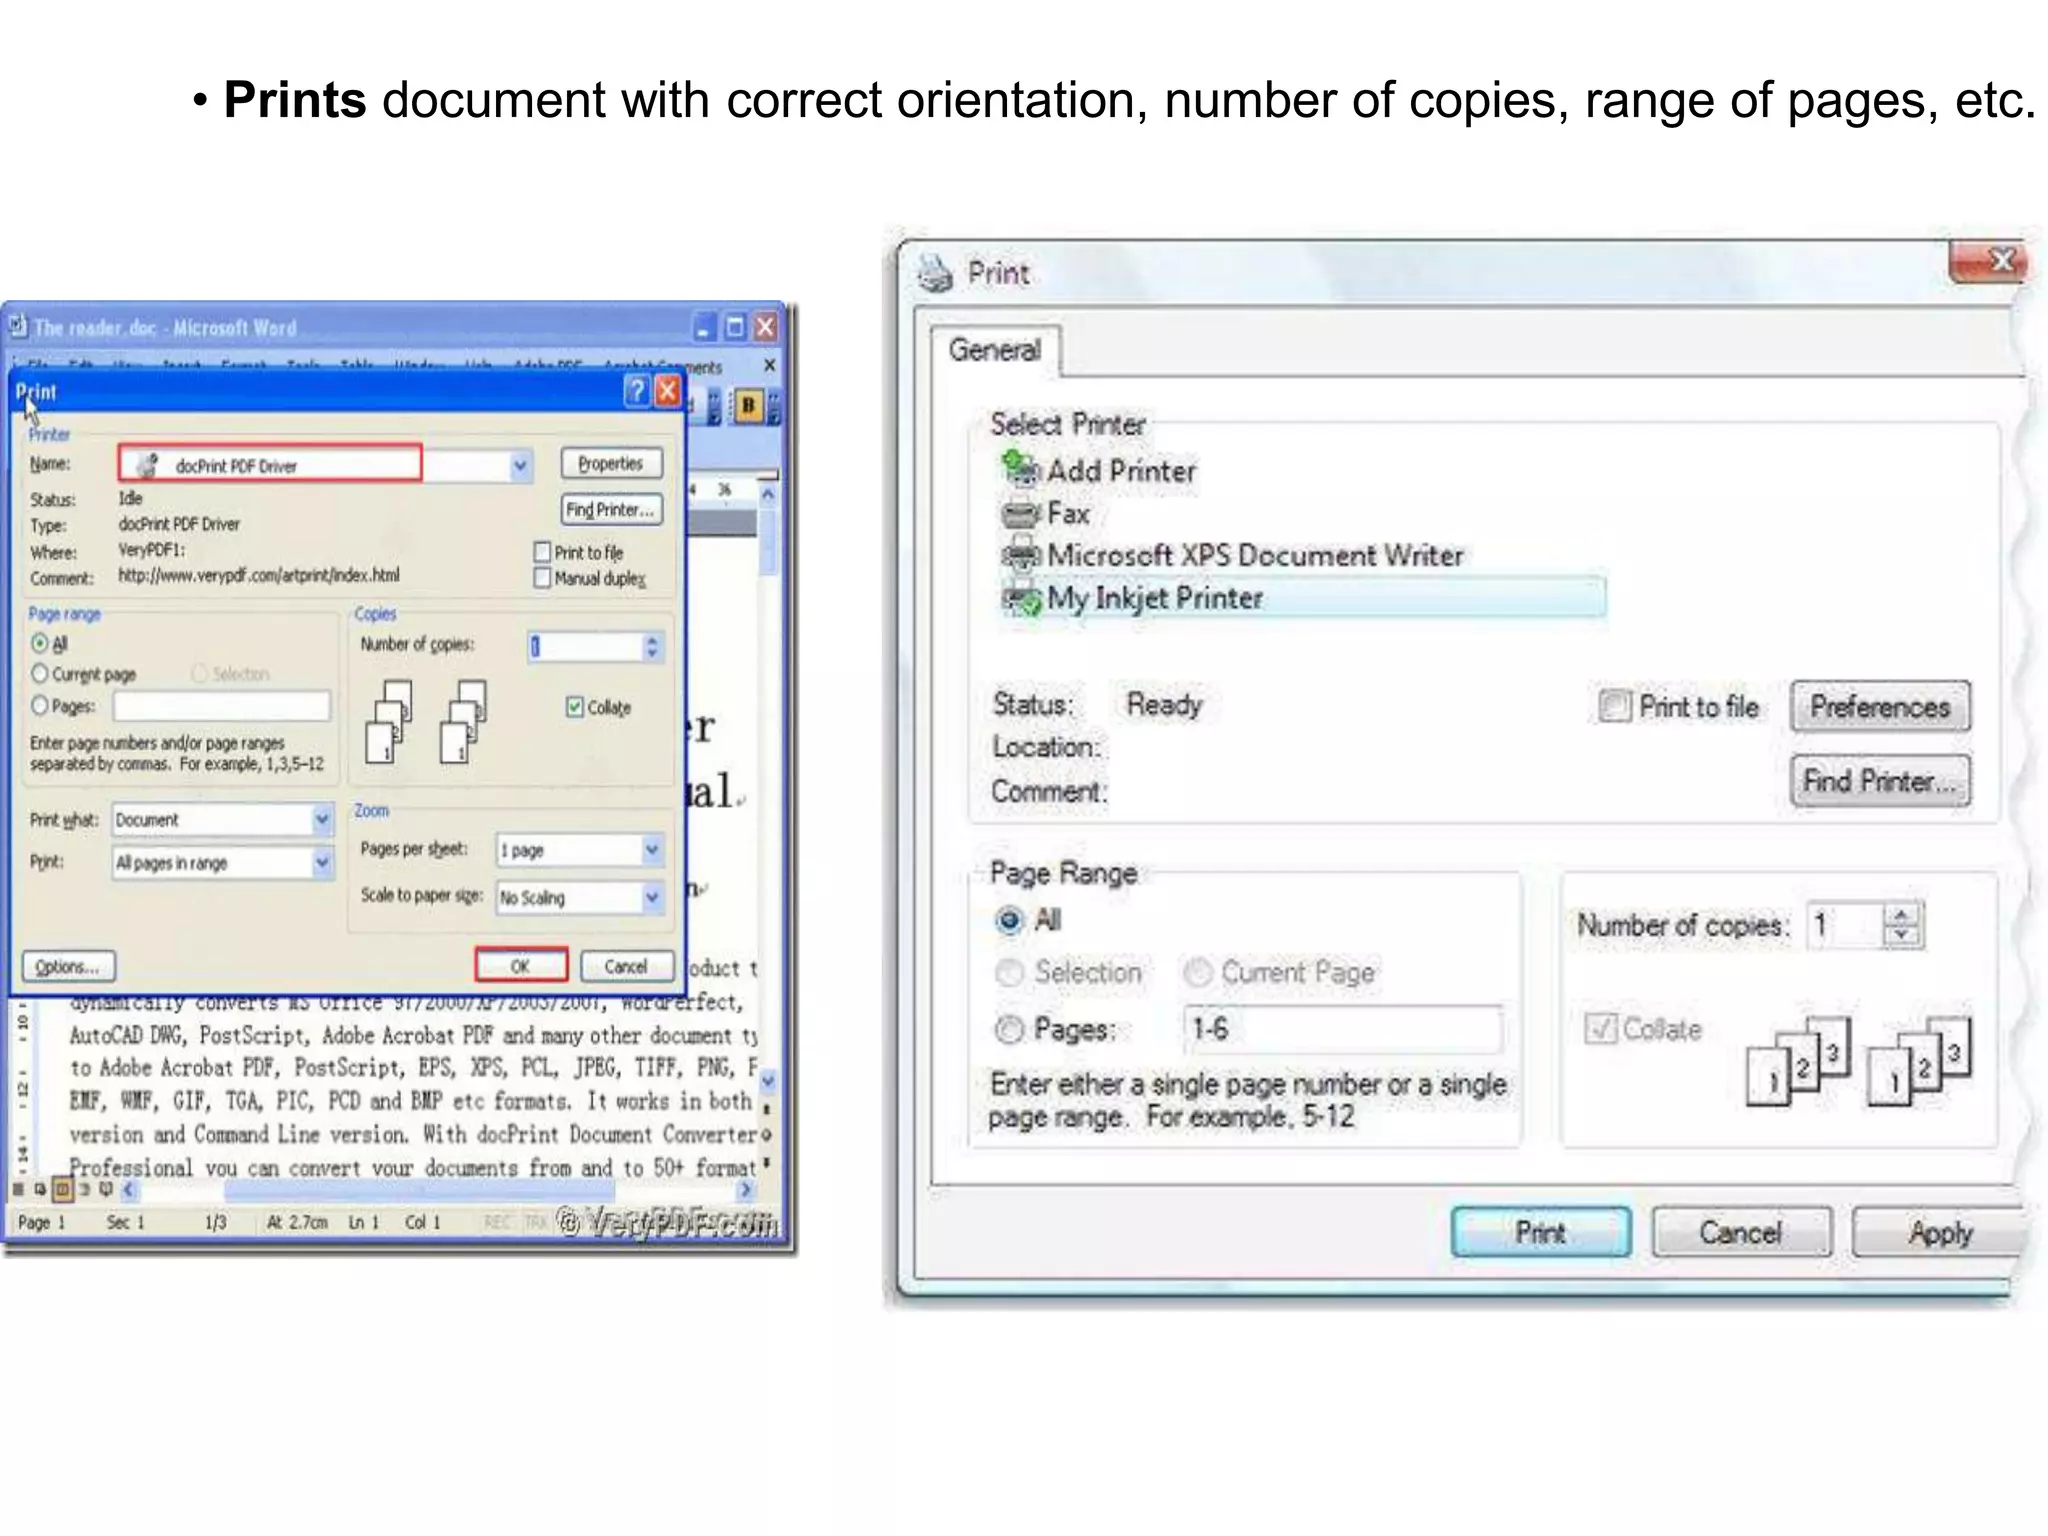Click Cancel in the right Print dialog
The image size is (2048, 1536).
tap(1741, 1232)
